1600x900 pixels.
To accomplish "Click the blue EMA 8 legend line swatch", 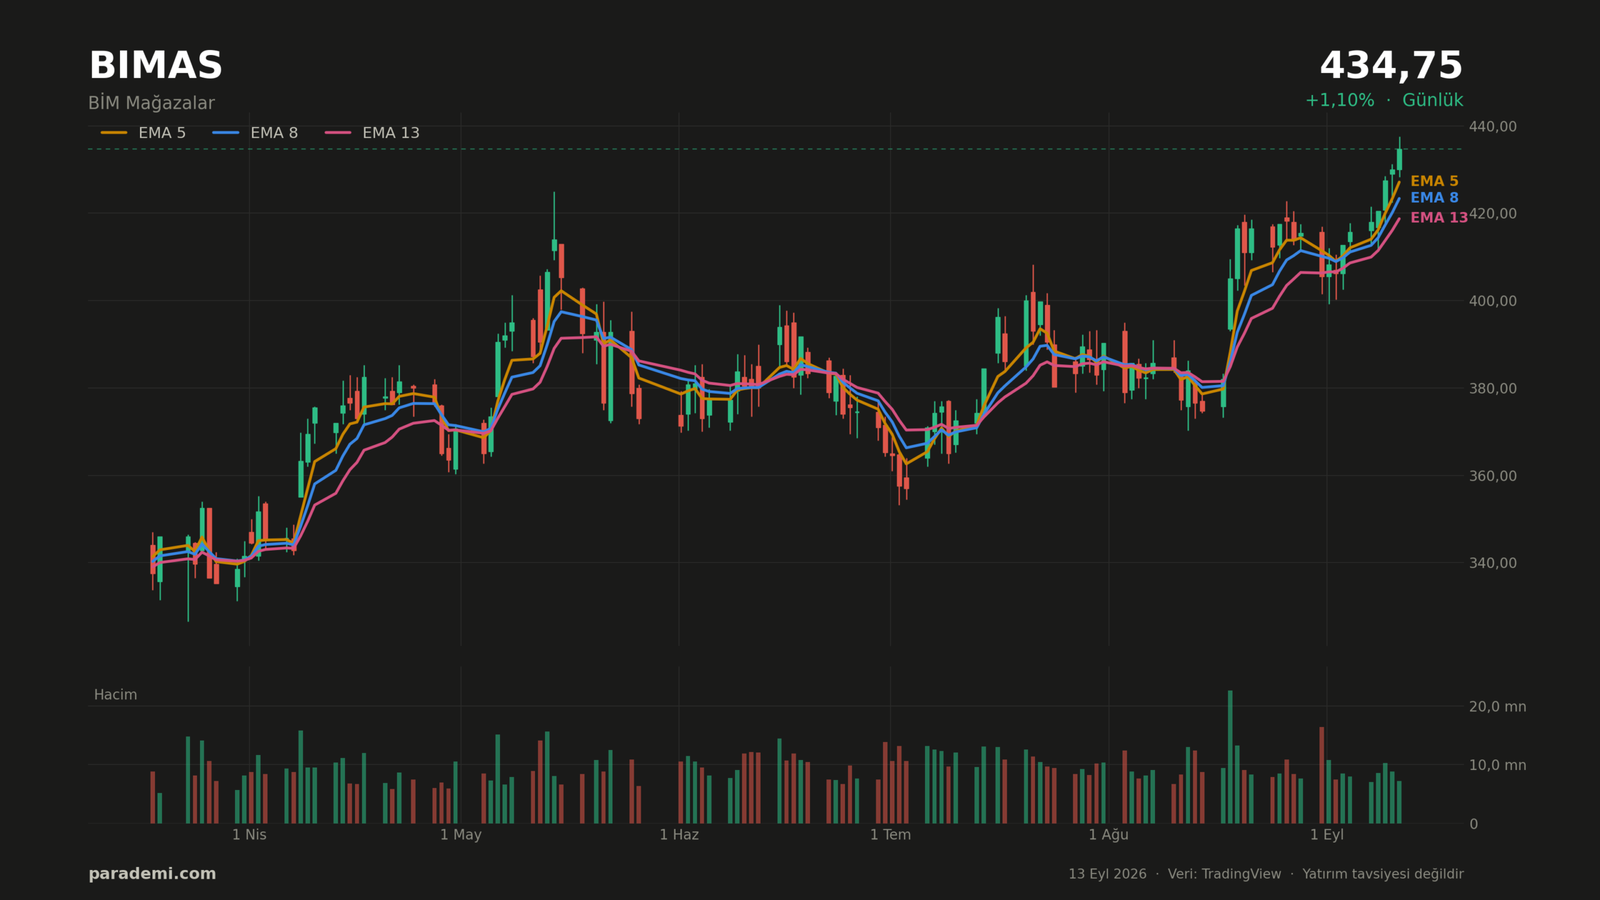I will click(x=226, y=133).
